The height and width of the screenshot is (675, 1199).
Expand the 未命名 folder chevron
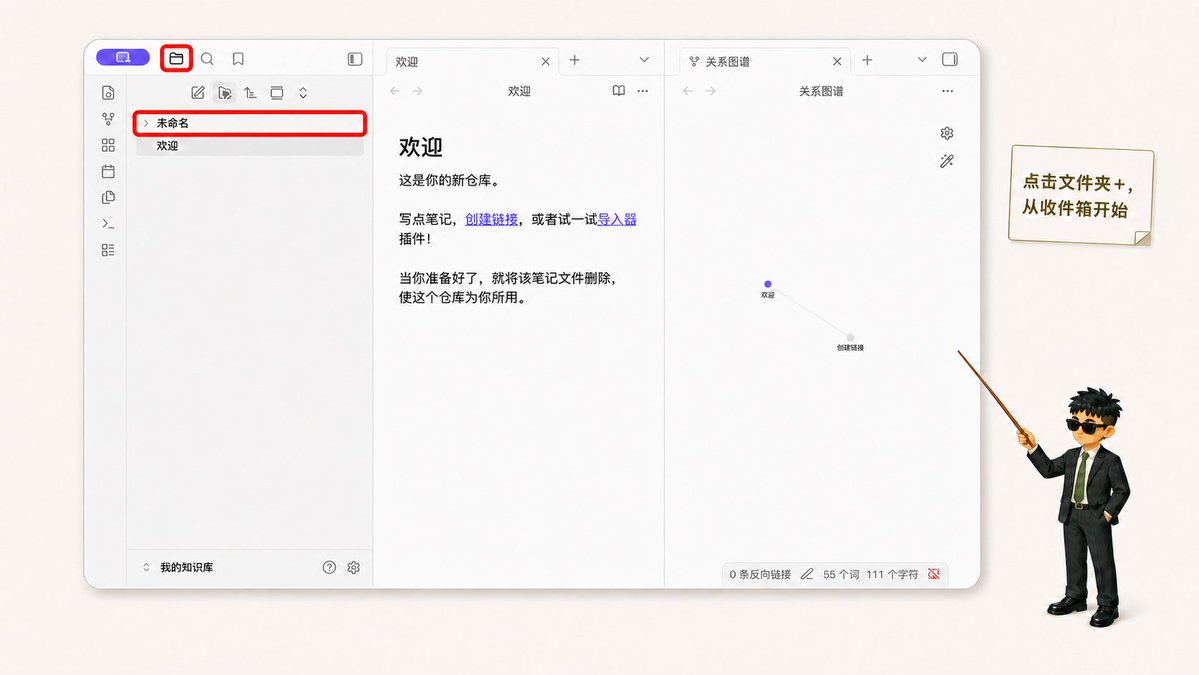[146, 123]
